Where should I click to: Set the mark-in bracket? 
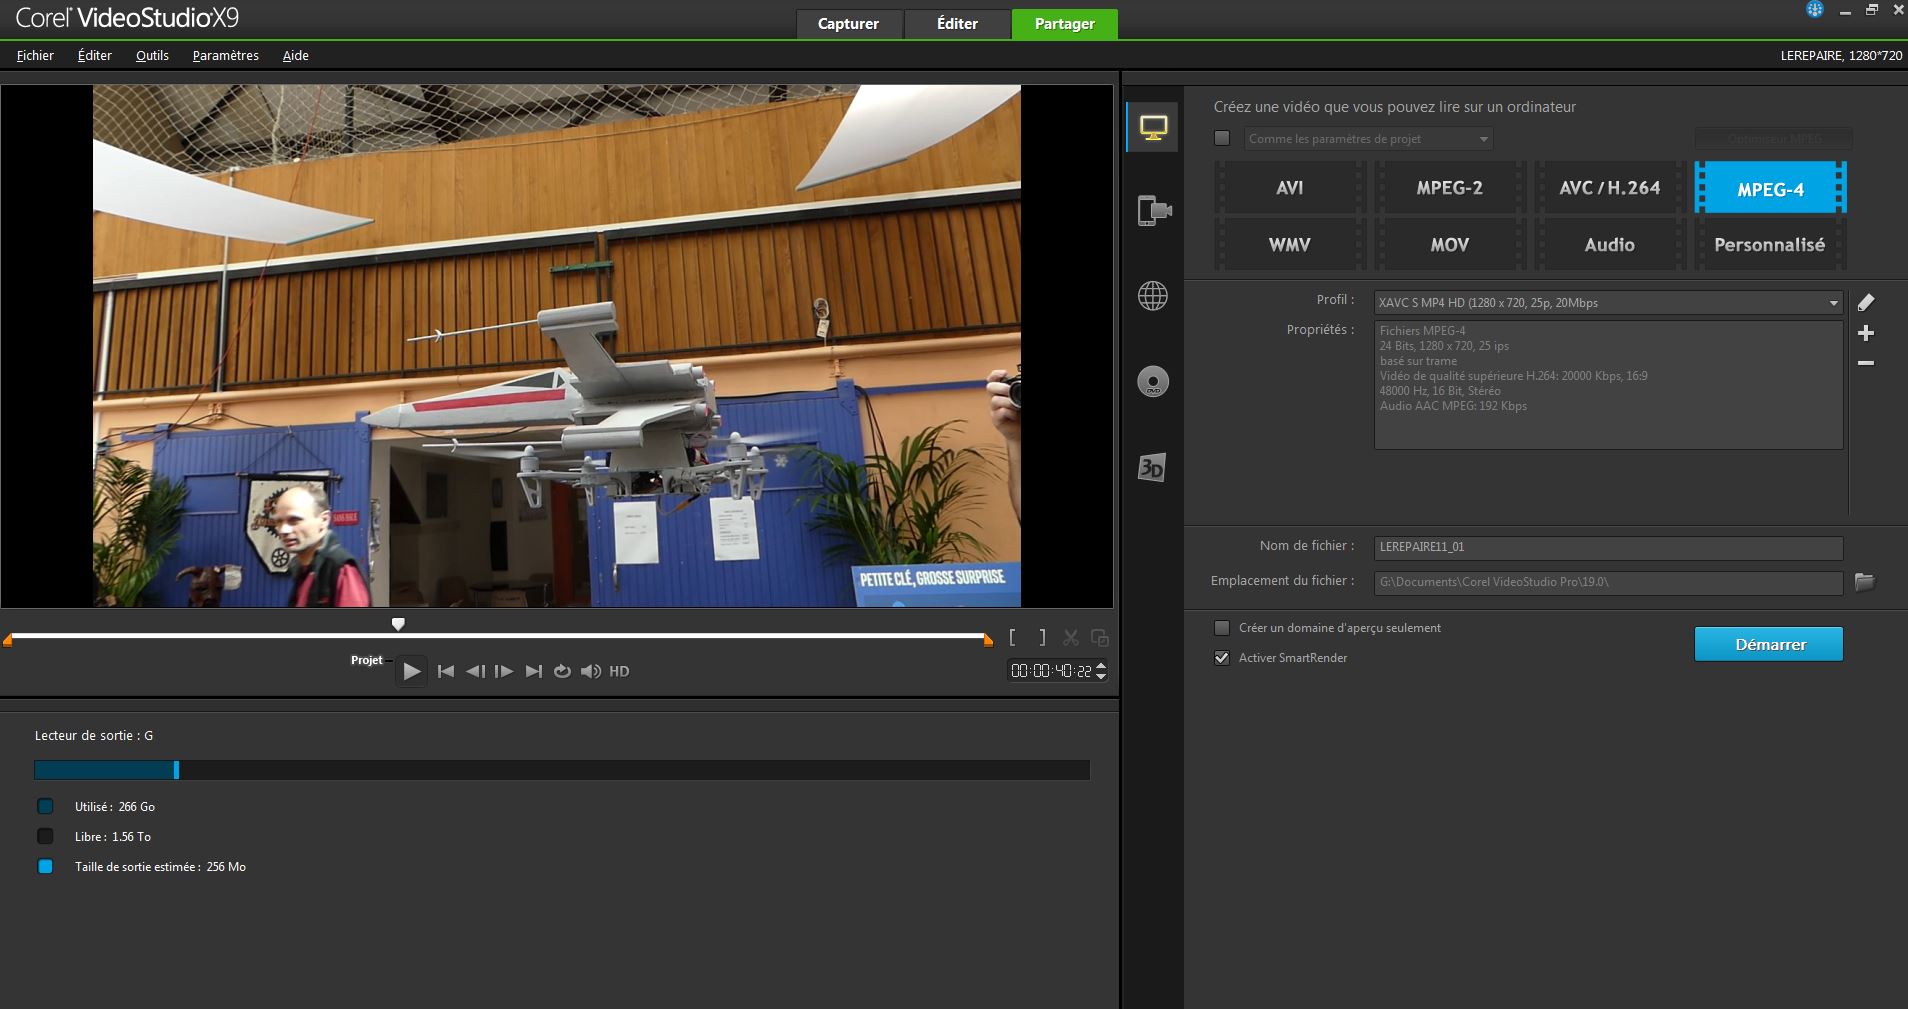(1013, 637)
